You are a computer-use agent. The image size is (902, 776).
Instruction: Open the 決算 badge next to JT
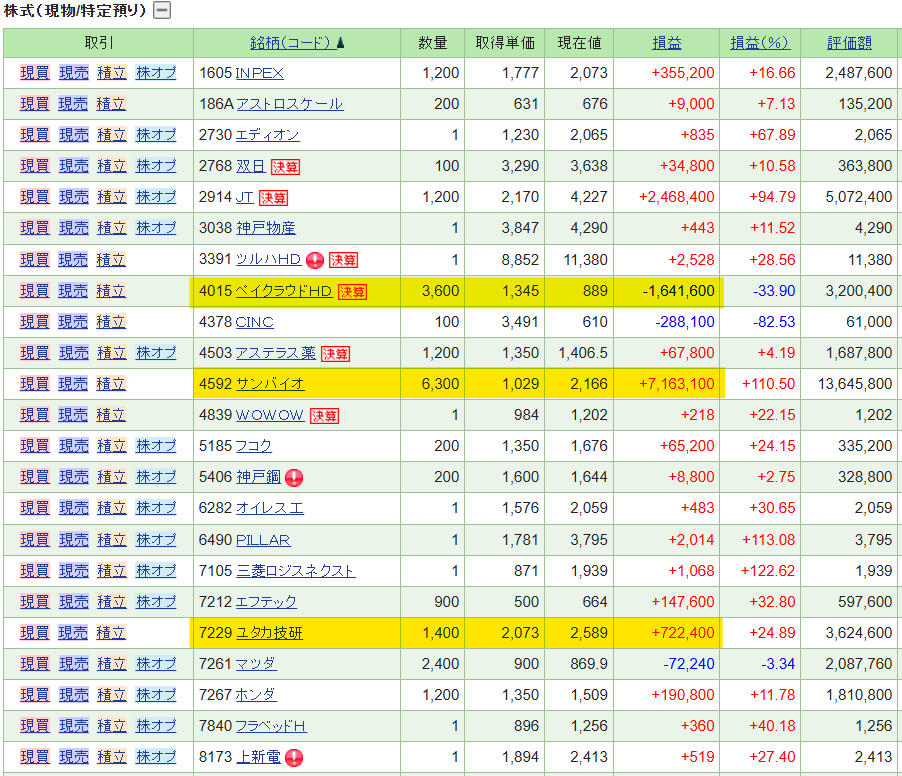click(273, 198)
